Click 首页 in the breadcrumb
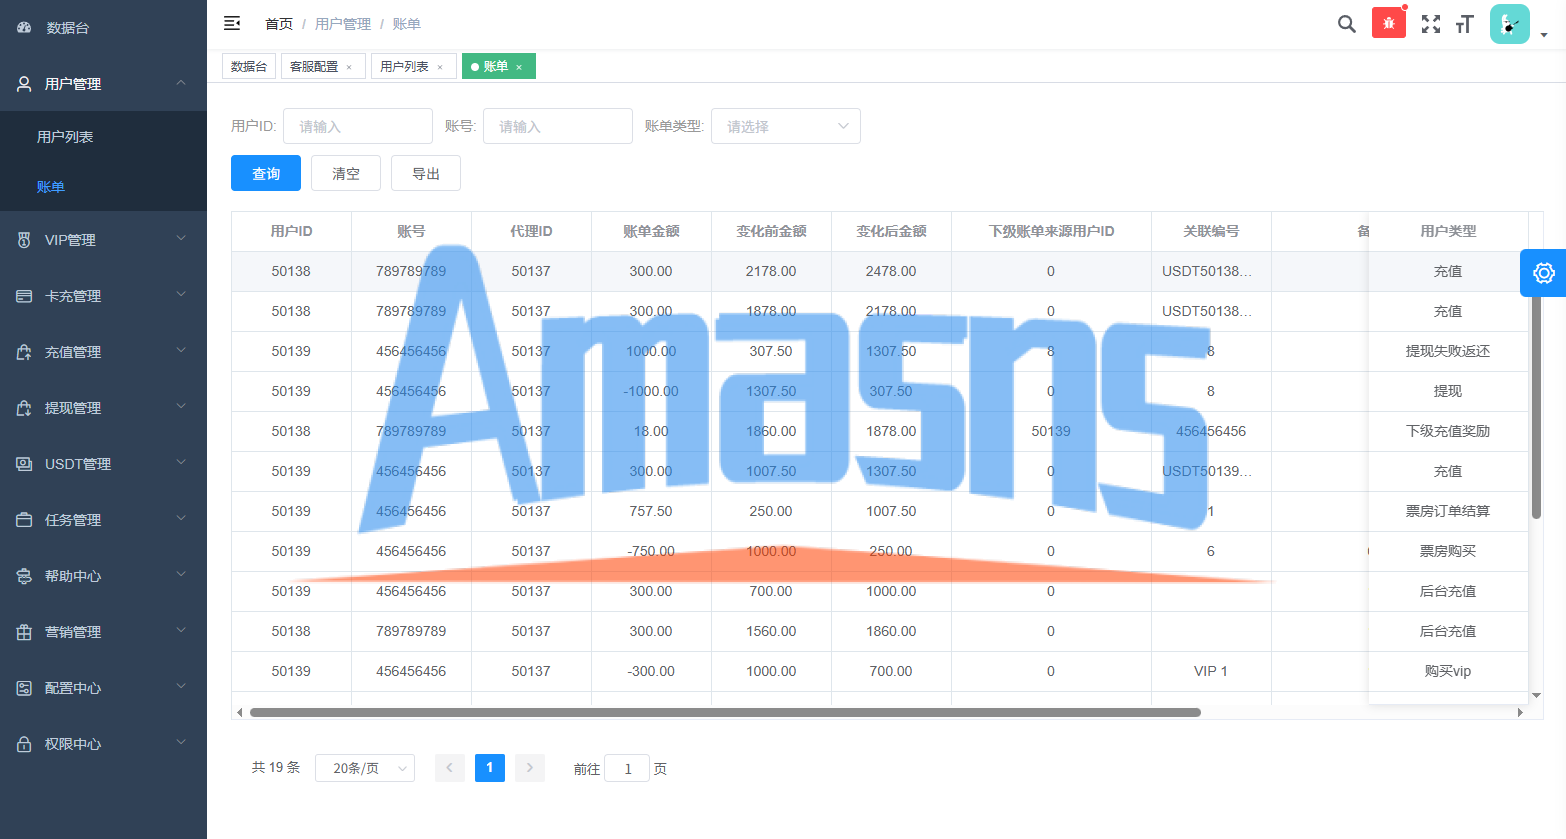Viewport: 1566px width, 839px height. [279, 24]
